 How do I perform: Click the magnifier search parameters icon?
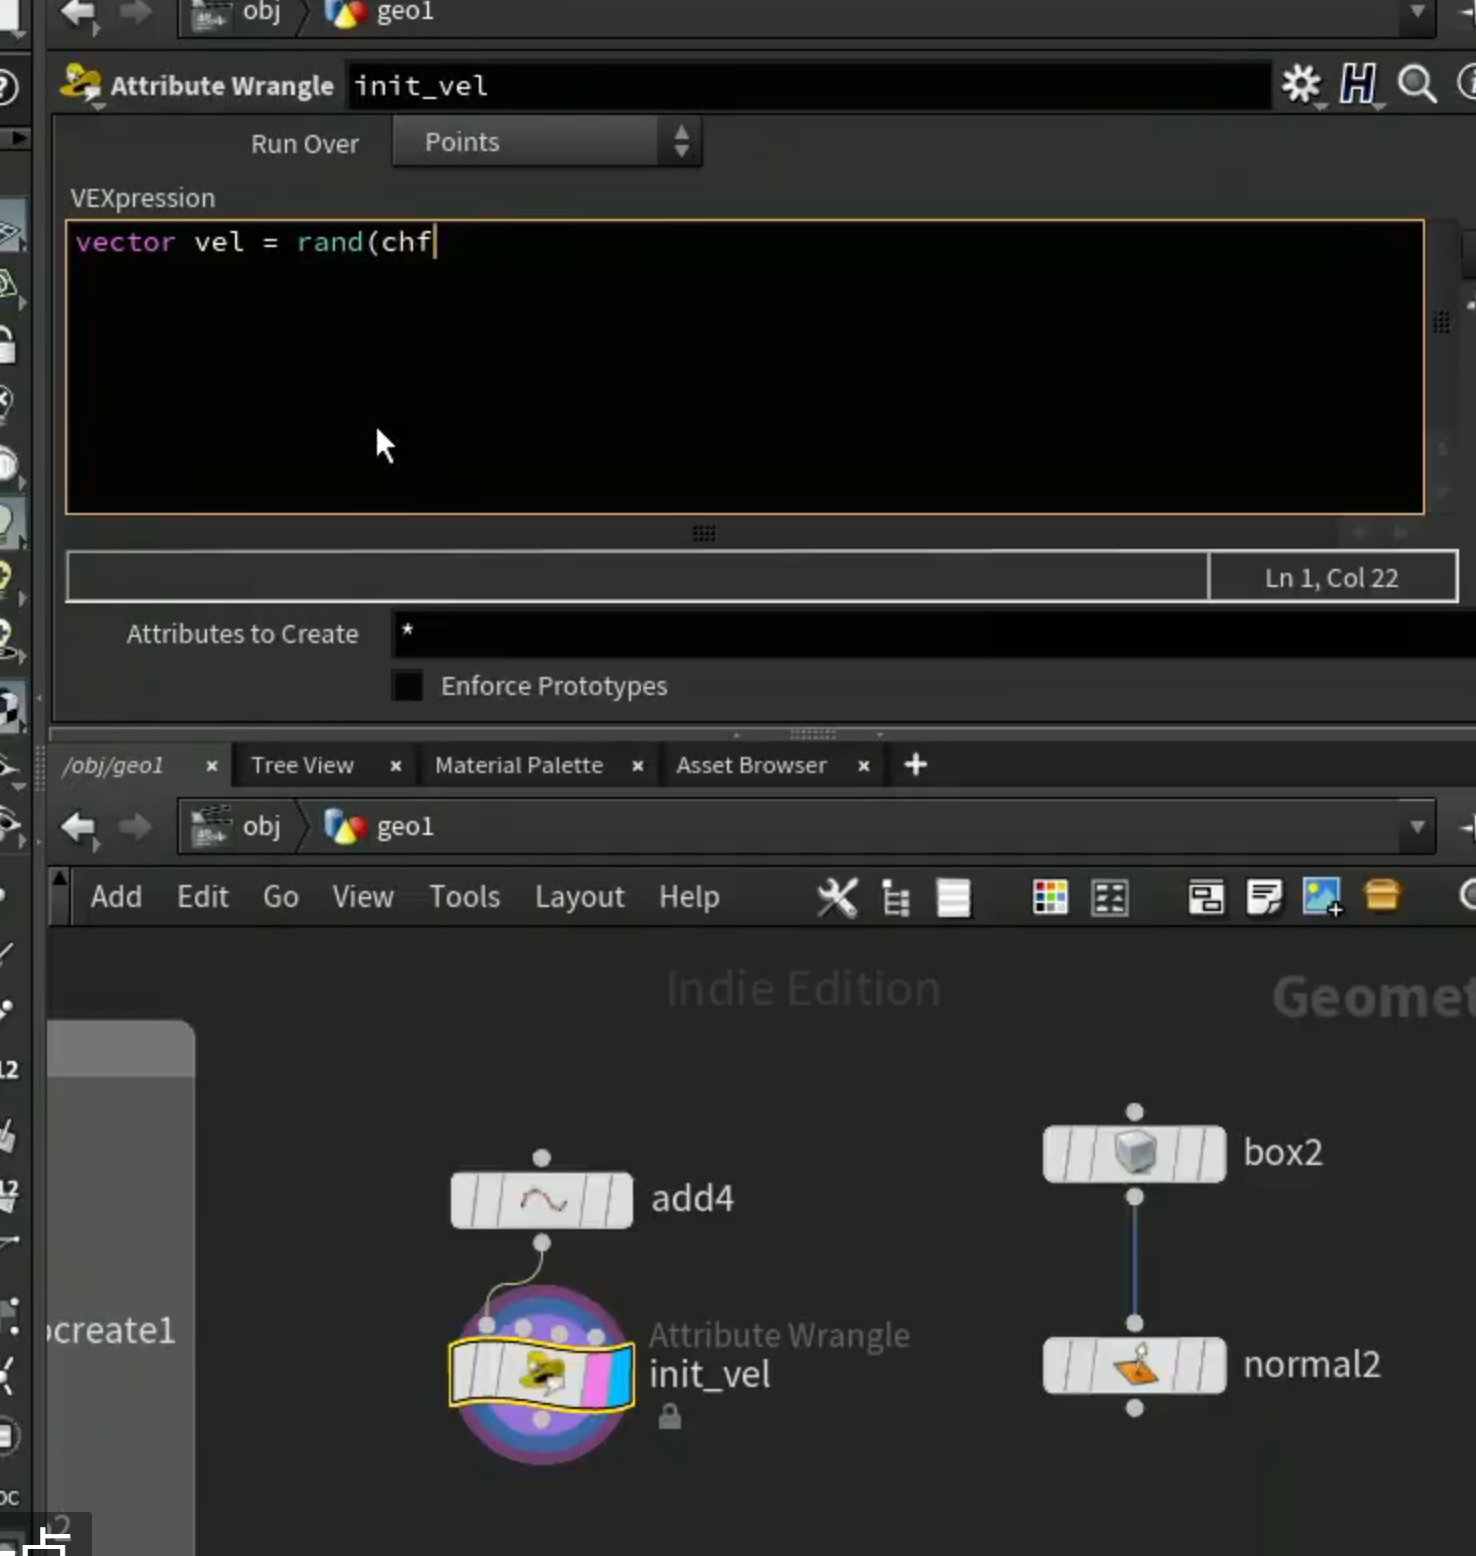point(1416,85)
